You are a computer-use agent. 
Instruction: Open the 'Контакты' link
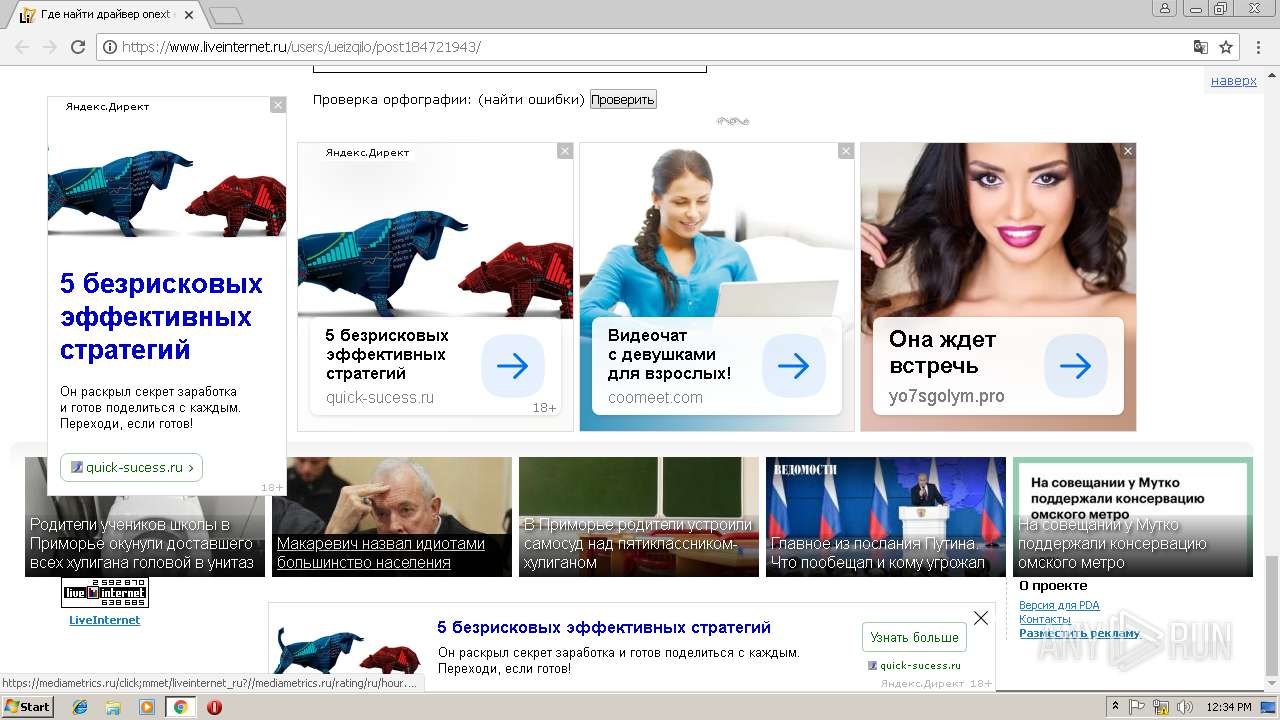(1045, 619)
